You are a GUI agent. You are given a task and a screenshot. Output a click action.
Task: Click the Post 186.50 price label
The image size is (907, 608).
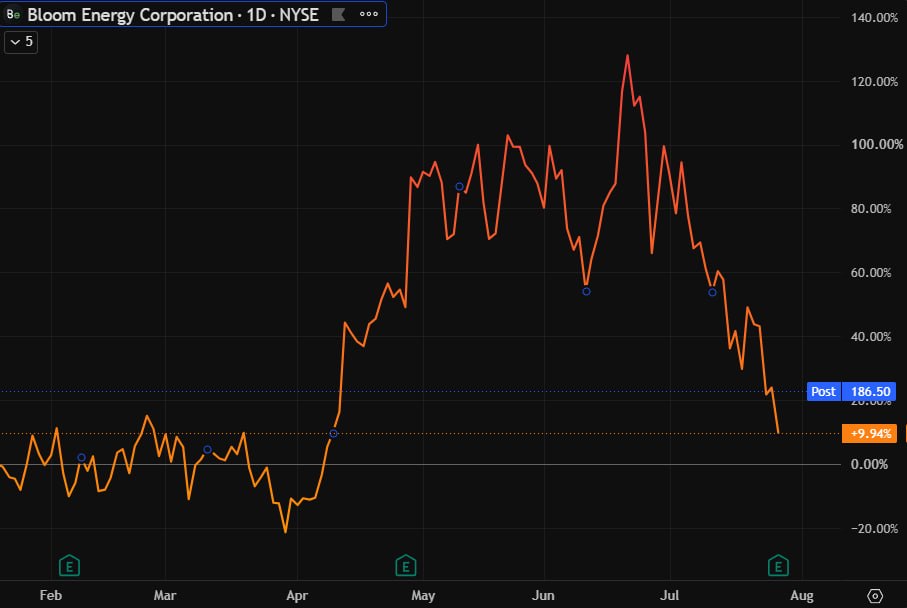[x=851, y=392]
